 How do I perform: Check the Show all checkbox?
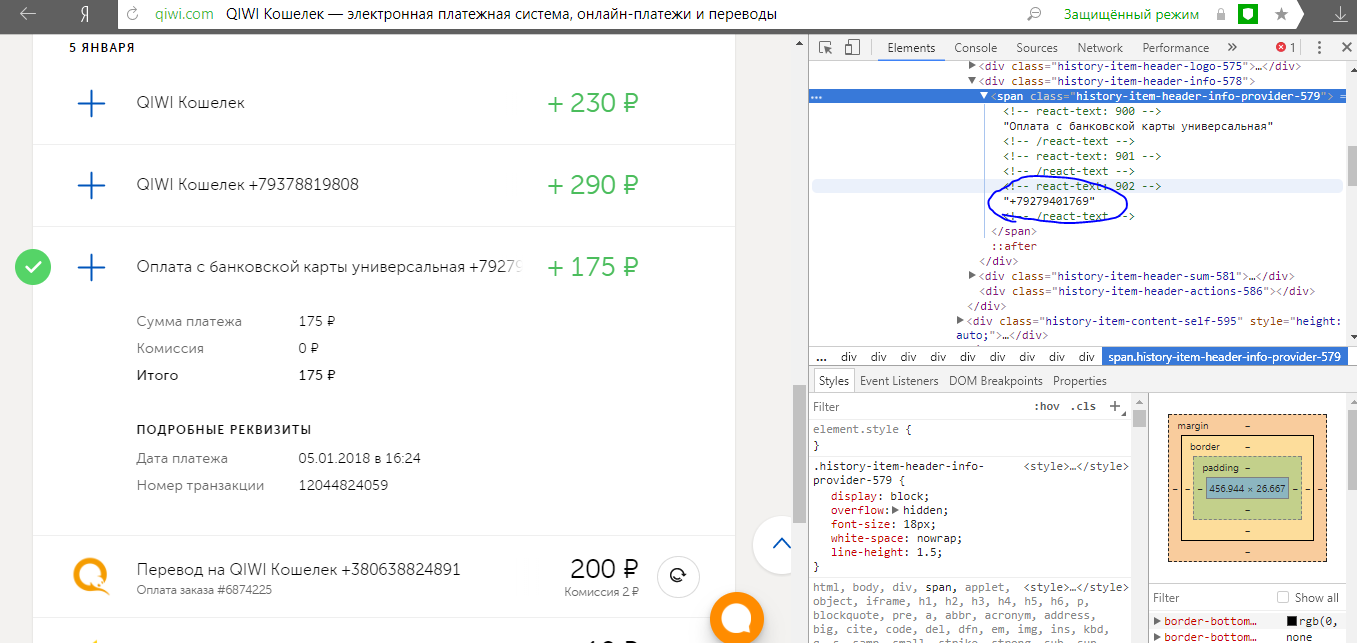[1283, 597]
